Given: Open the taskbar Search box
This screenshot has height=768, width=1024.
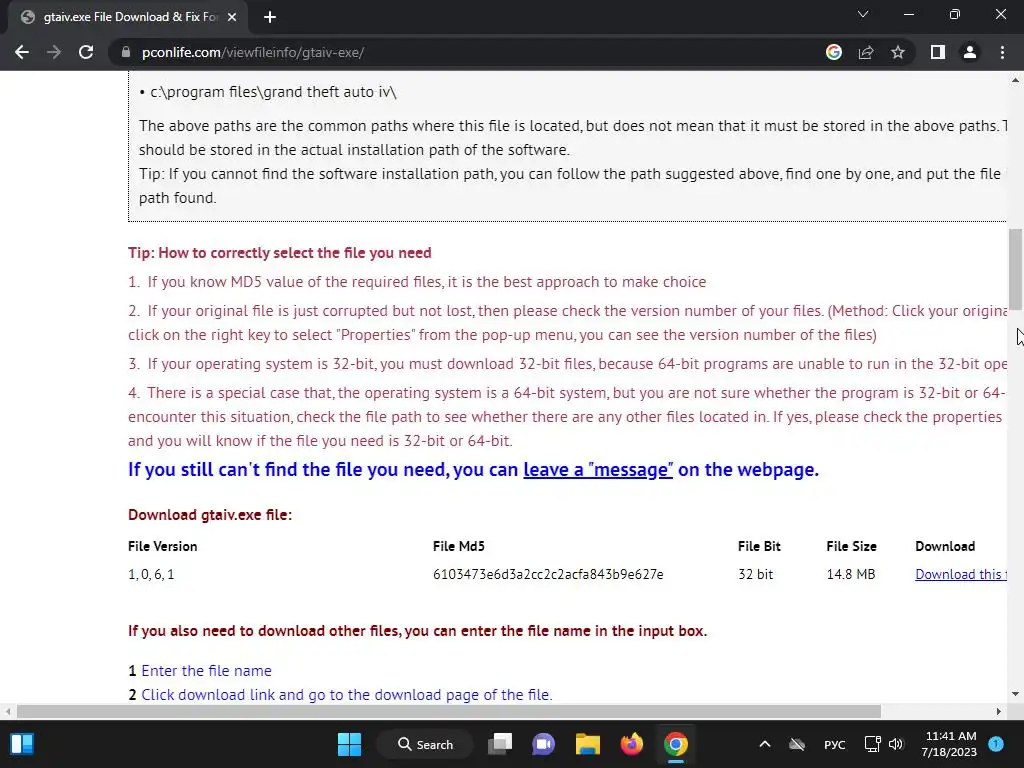Looking at the screenshot, I should [425, 744].
